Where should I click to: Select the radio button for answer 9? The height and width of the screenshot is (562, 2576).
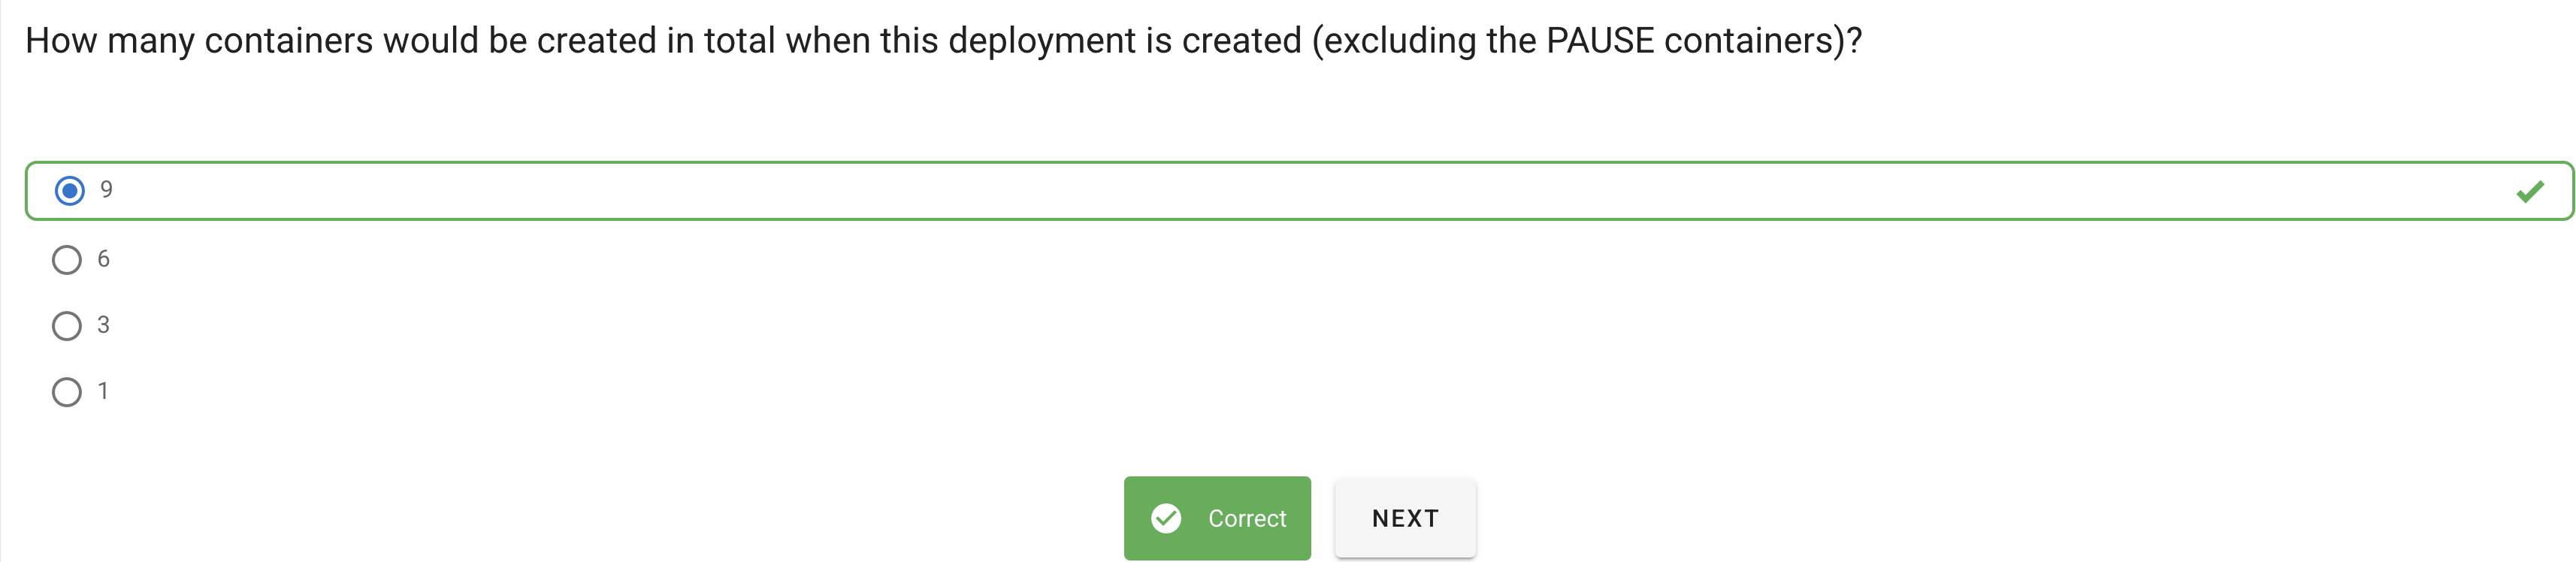point(69,190)
